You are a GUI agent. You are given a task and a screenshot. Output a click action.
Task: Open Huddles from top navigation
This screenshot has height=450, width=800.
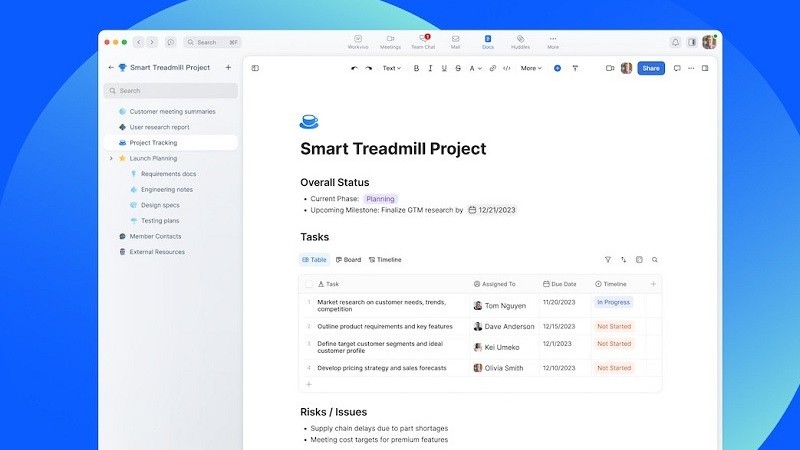(520, 42)
